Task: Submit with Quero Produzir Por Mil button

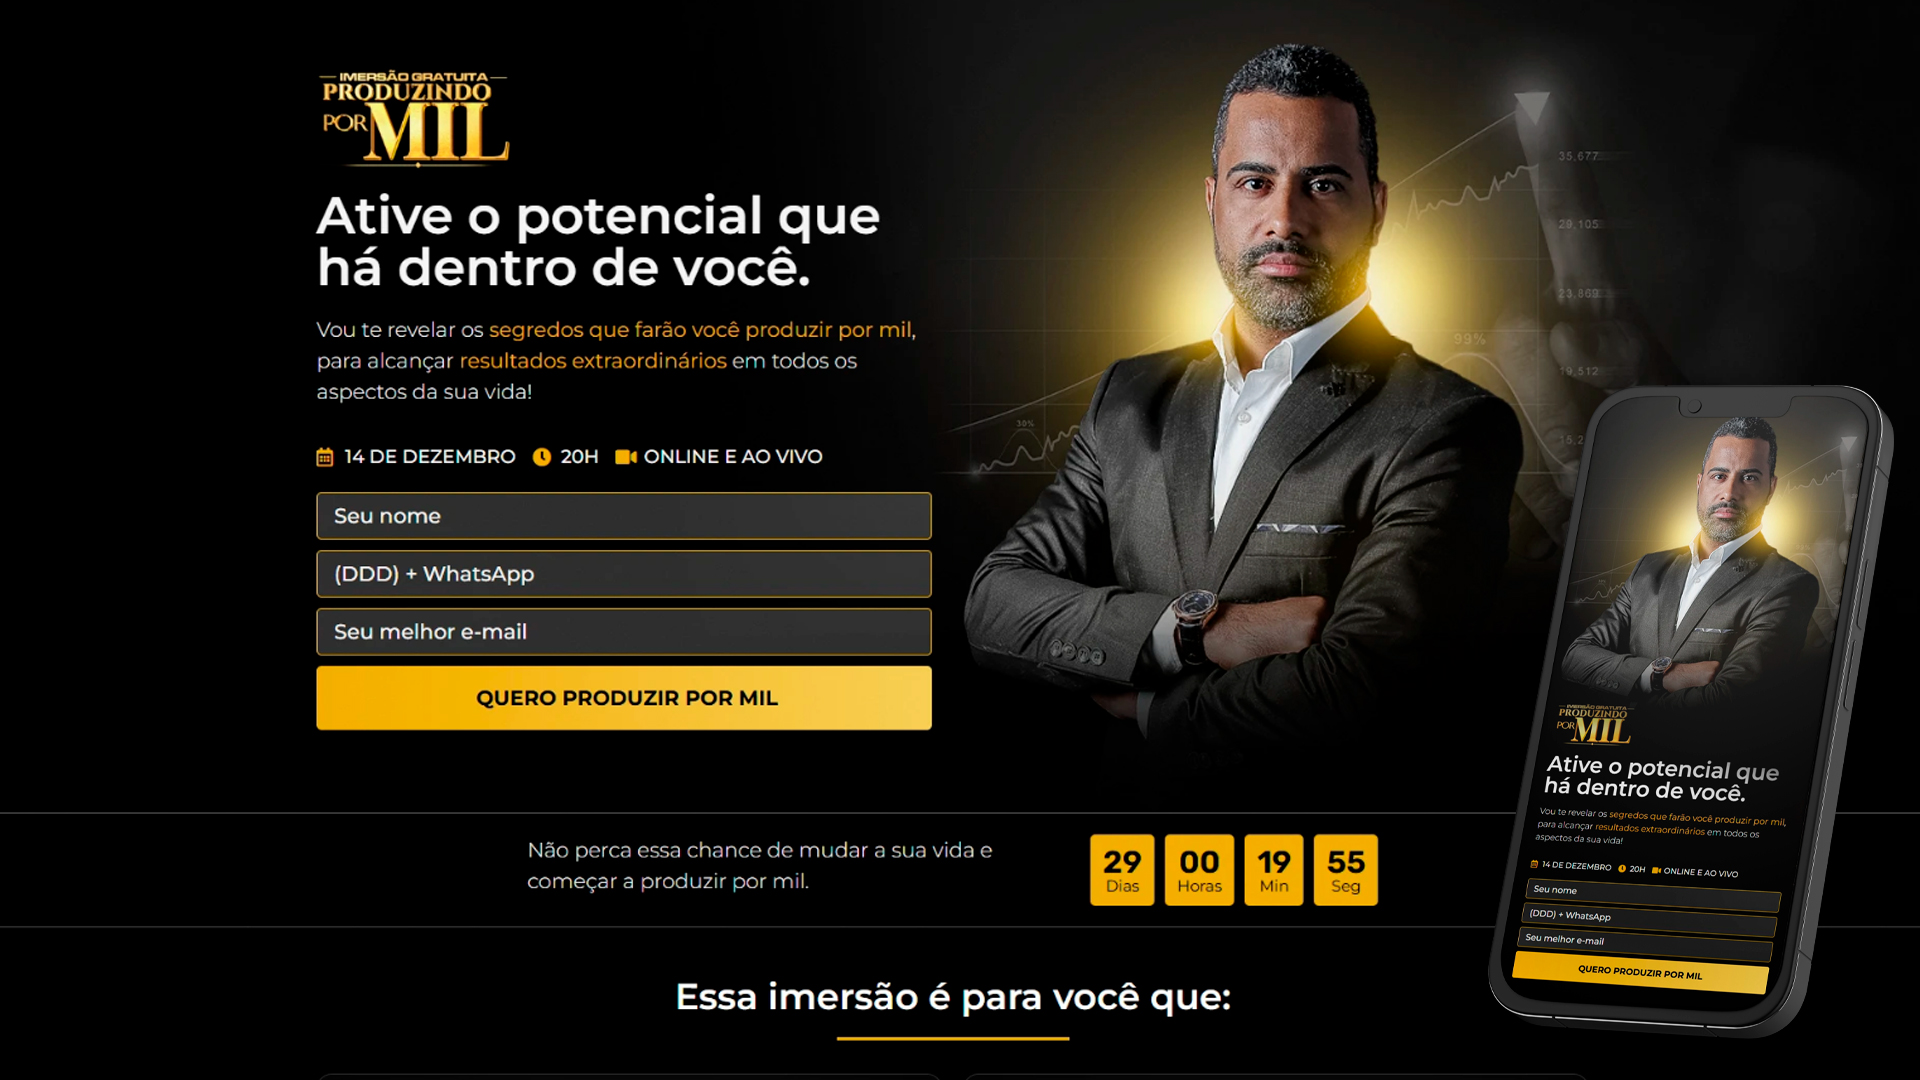Action: [x=624, y=698]
